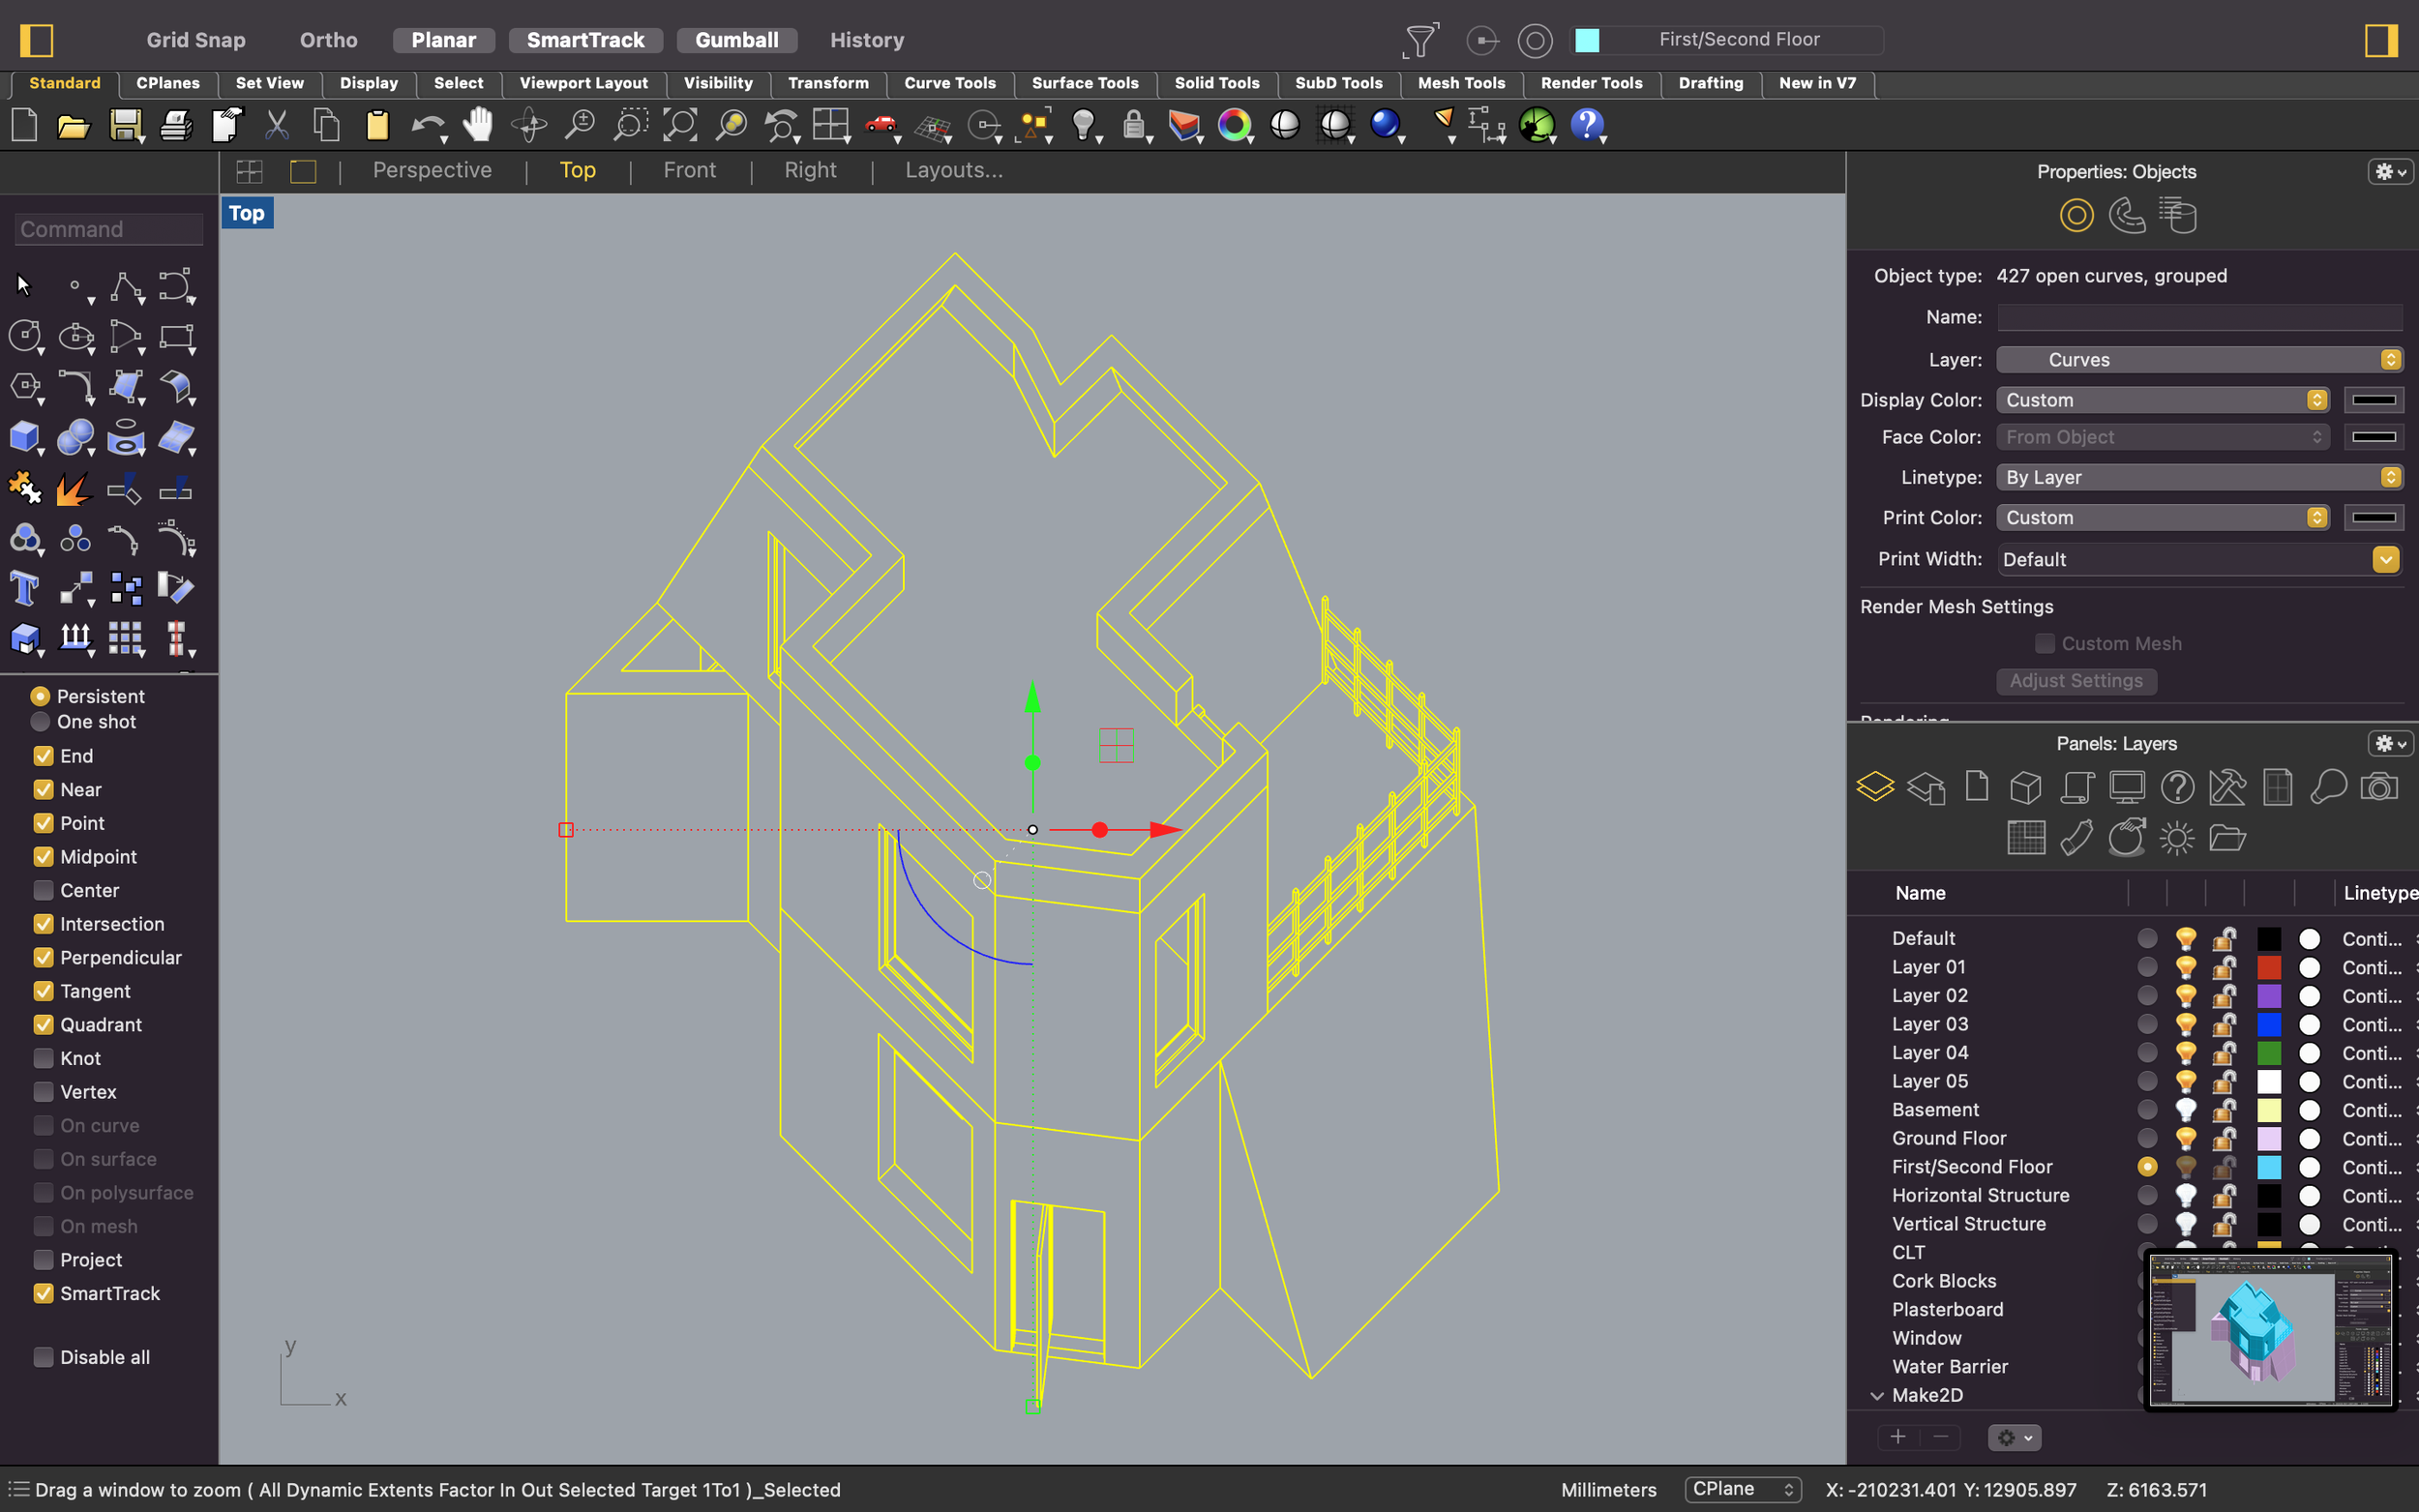2419x1512 pixels.
Task: Open the camera Snapshots panel icon
Action: pyautogui.click(x=2378, y=787)
